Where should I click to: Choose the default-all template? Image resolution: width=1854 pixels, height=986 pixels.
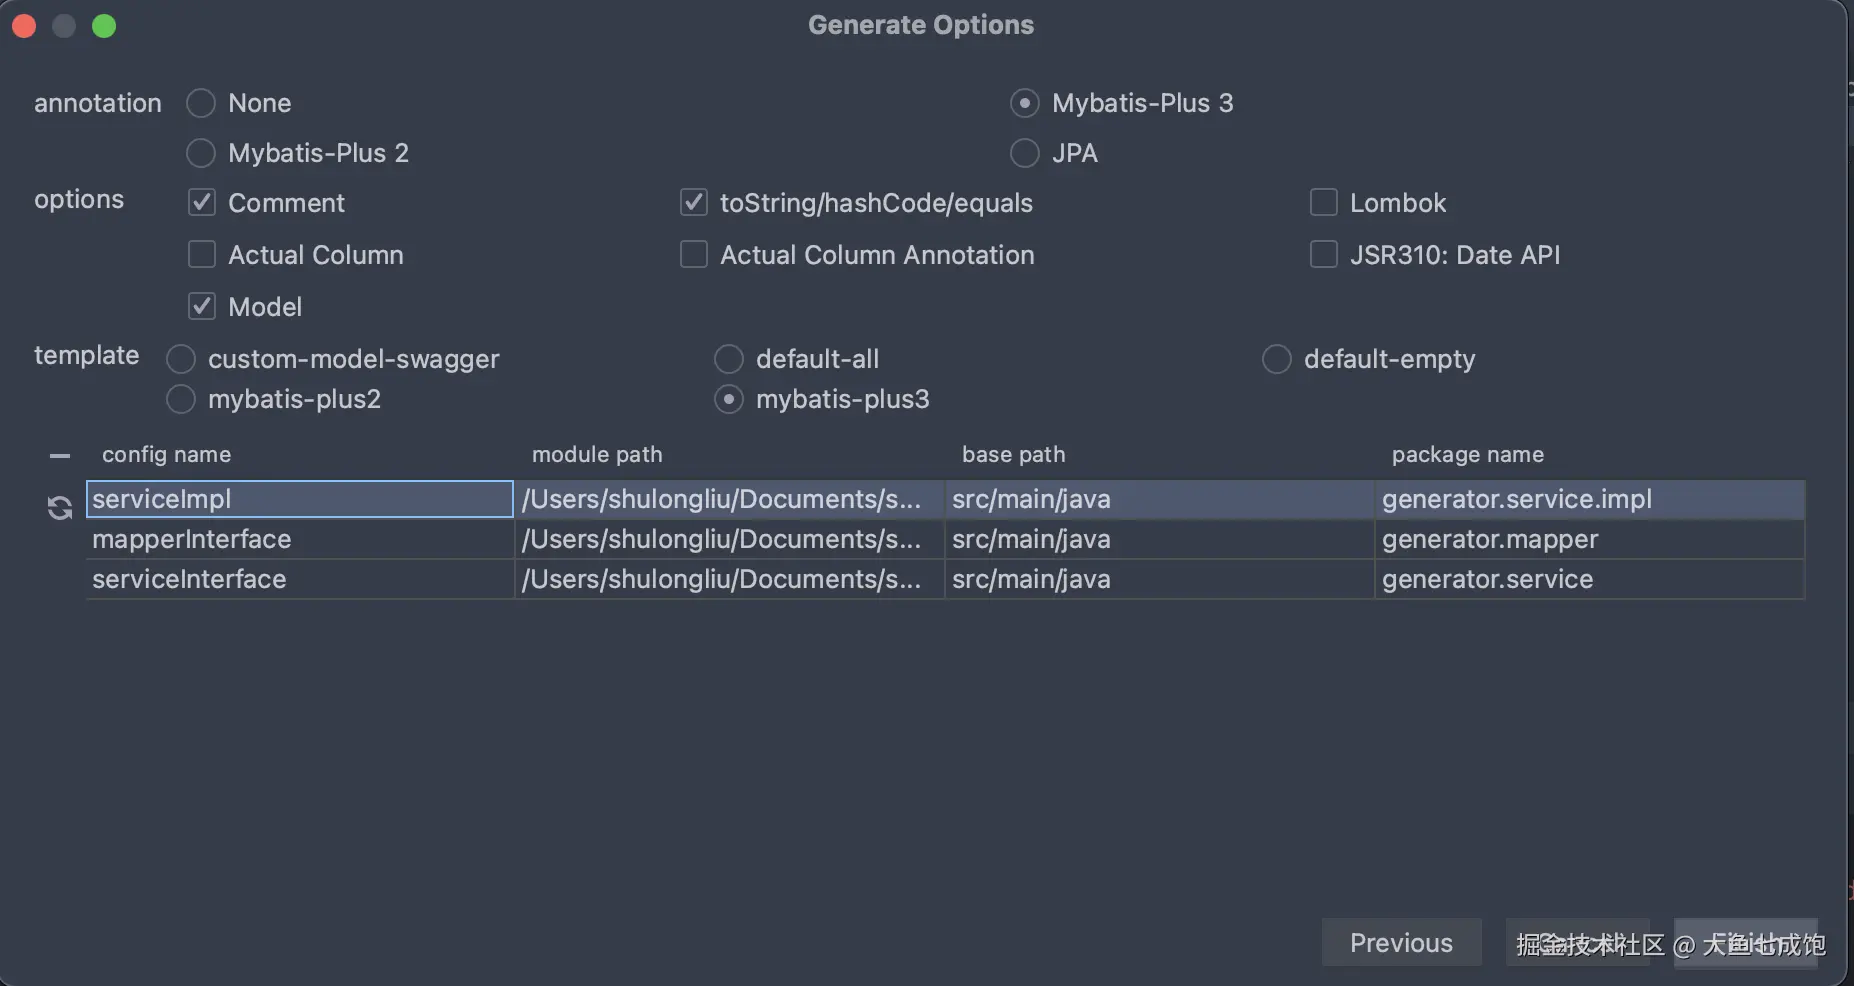[x=729, y=359]
